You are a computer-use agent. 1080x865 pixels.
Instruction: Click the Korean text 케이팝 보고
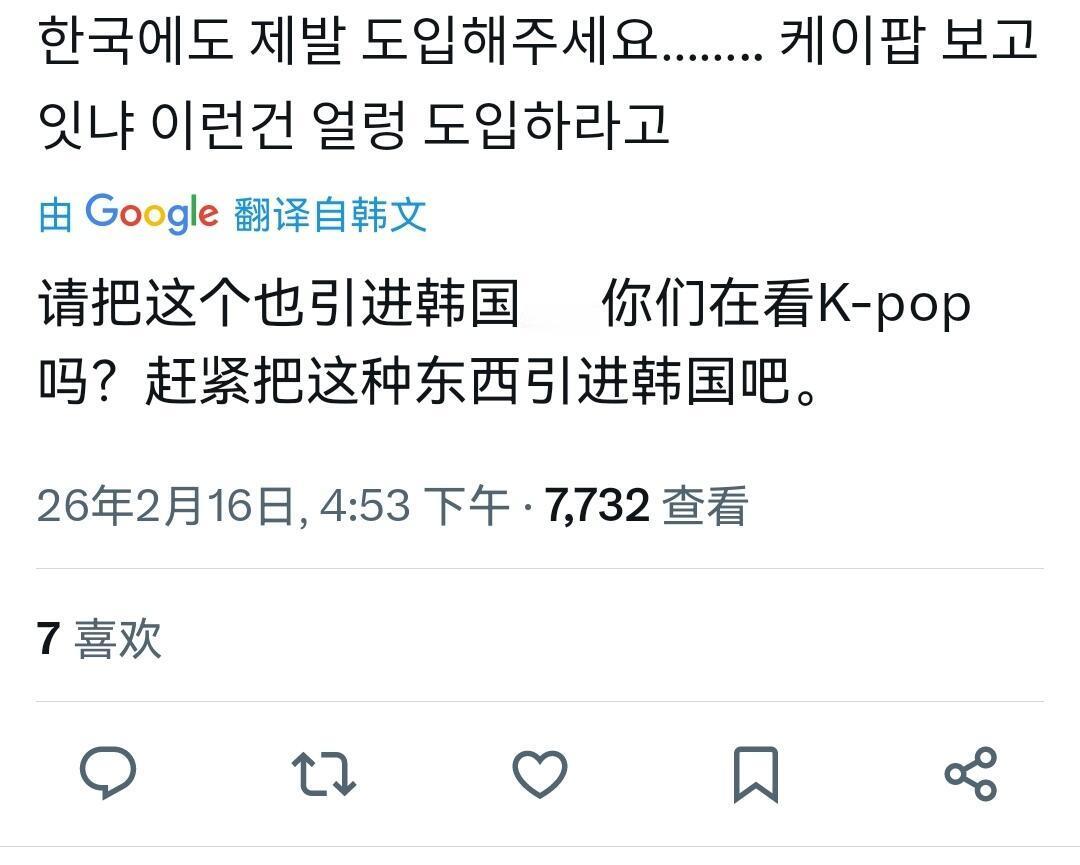click(x=908, y=41)
